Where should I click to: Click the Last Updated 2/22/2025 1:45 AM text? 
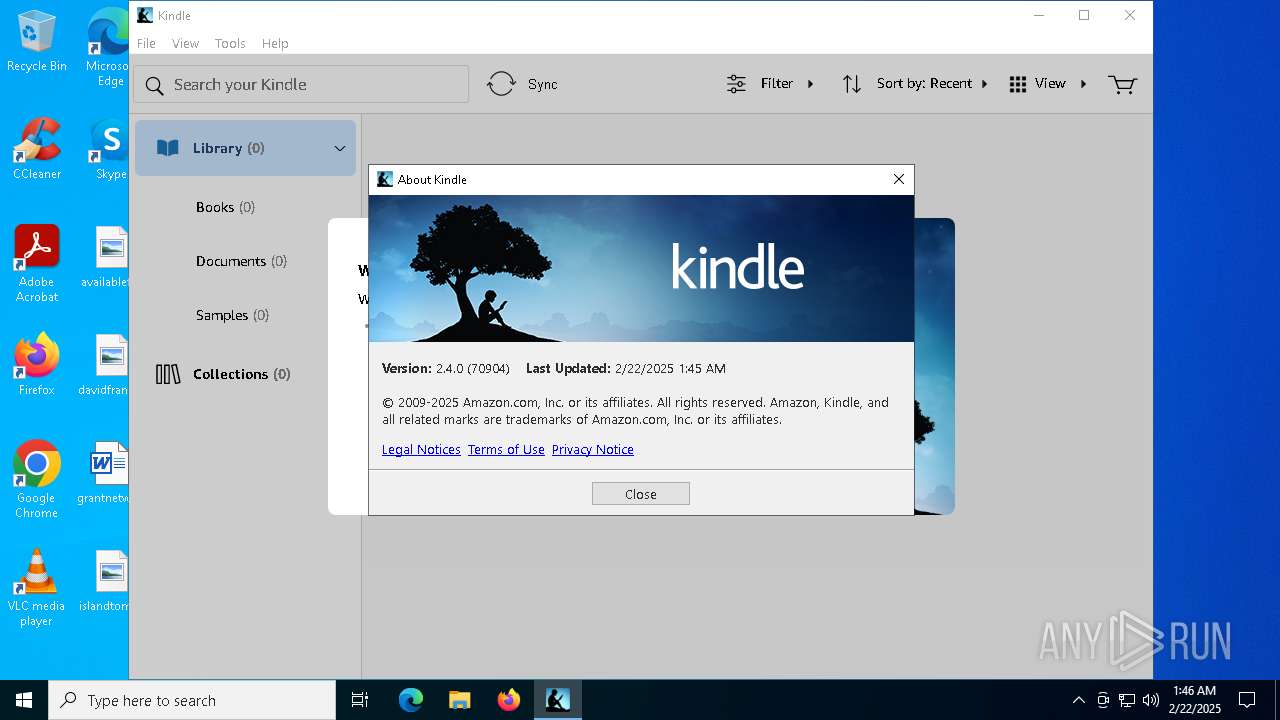[x=626, y=369]
